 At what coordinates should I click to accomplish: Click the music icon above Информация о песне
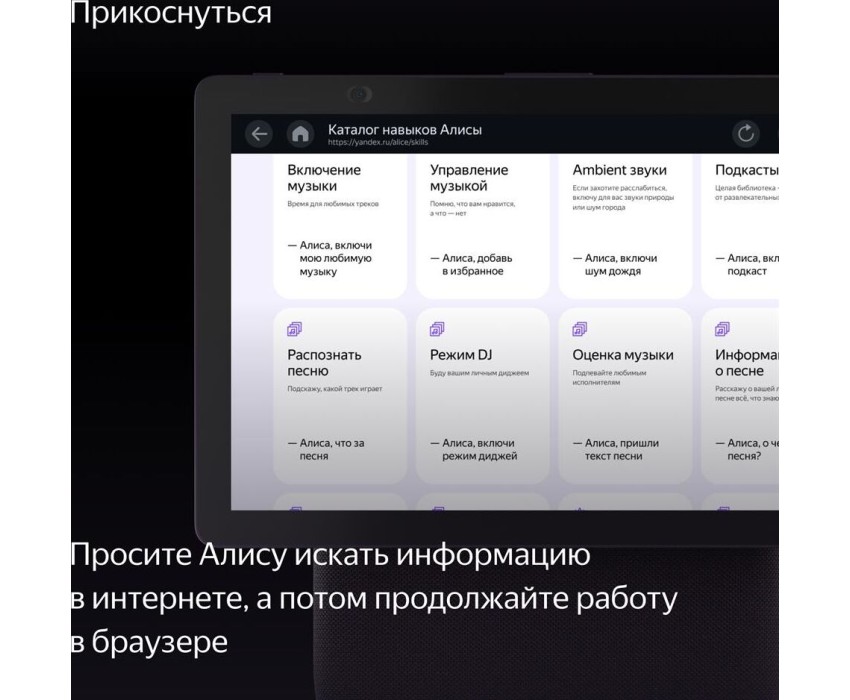click(x=722, y=329)
